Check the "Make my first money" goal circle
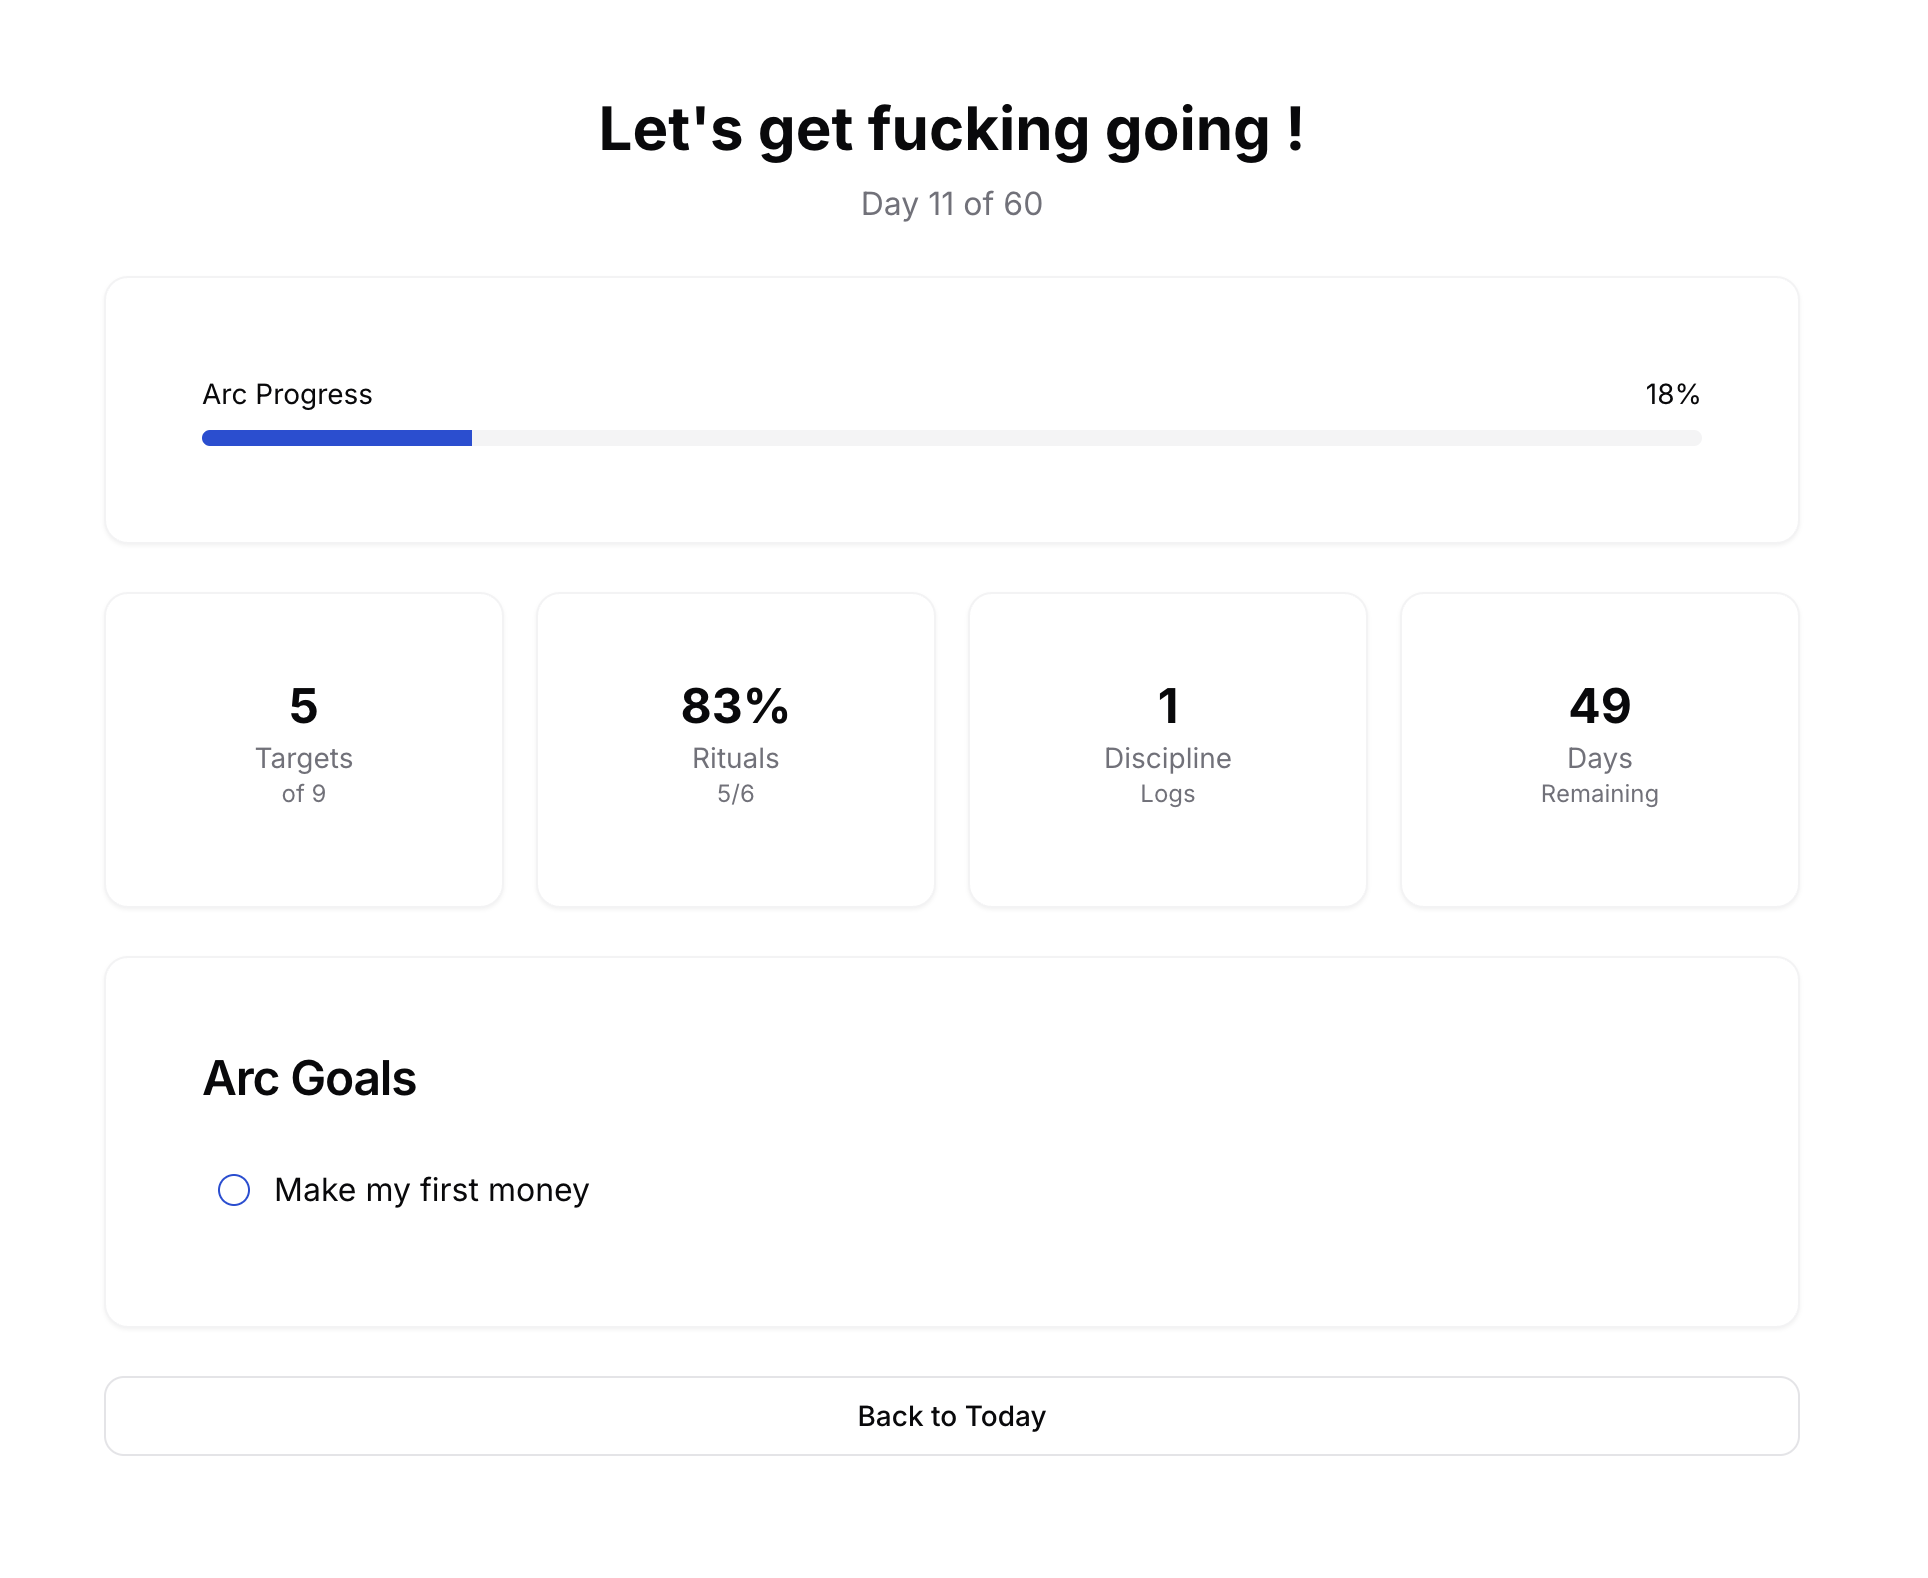The height and width of the screenshot is (1578, 1928). tap(234, 1190)
